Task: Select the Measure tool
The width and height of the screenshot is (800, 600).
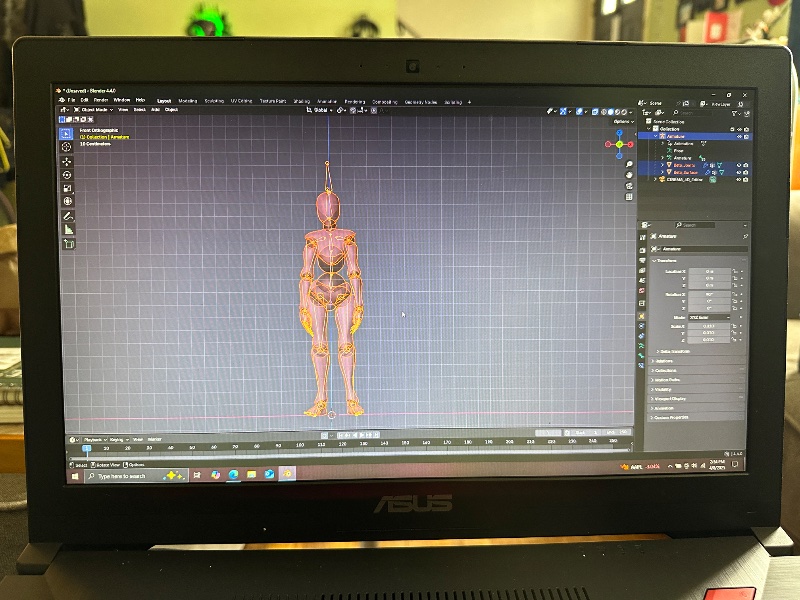Action: pyautogui.click(x=68, y=229)
